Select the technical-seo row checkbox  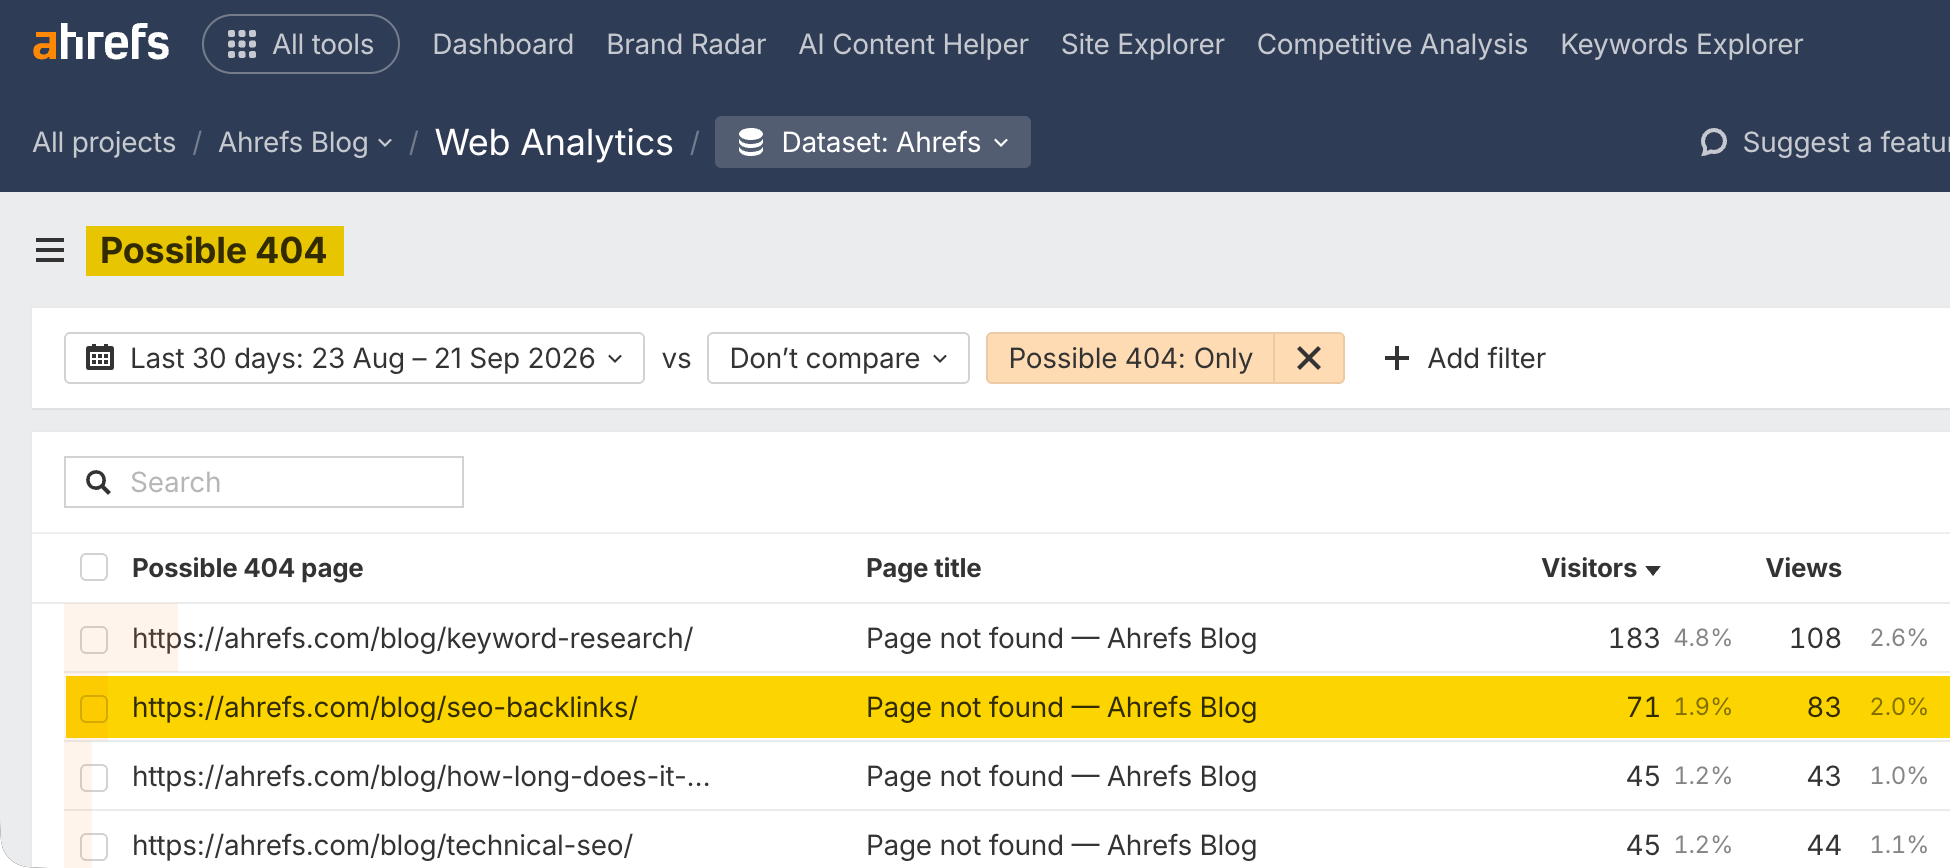(94, 846)
